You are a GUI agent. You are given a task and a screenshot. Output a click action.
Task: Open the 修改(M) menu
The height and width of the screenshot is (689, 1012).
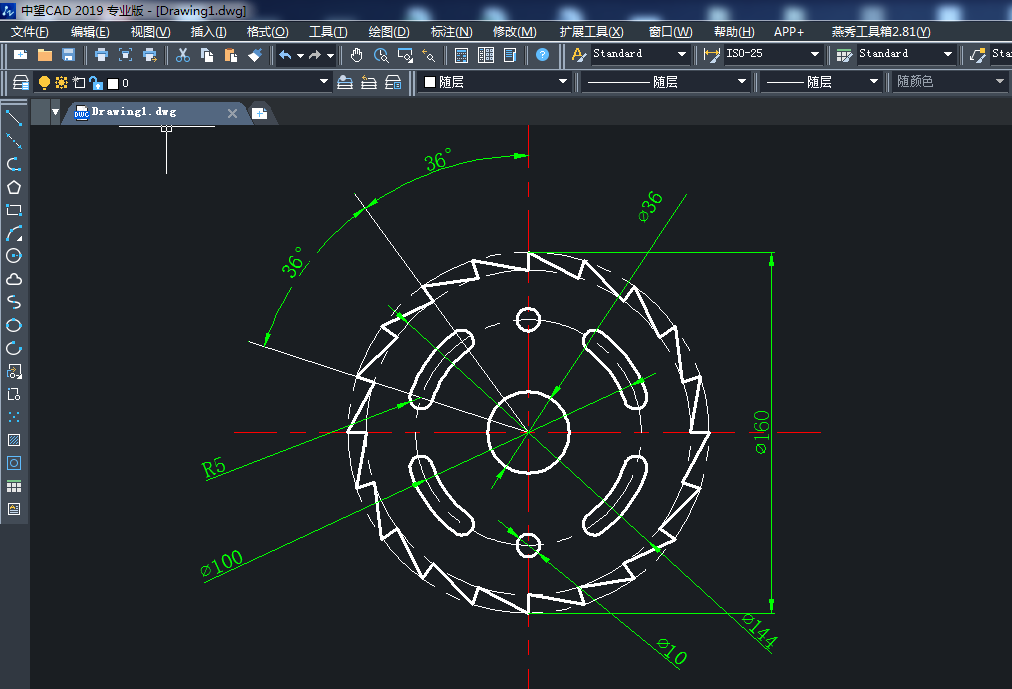click(514, 32)
